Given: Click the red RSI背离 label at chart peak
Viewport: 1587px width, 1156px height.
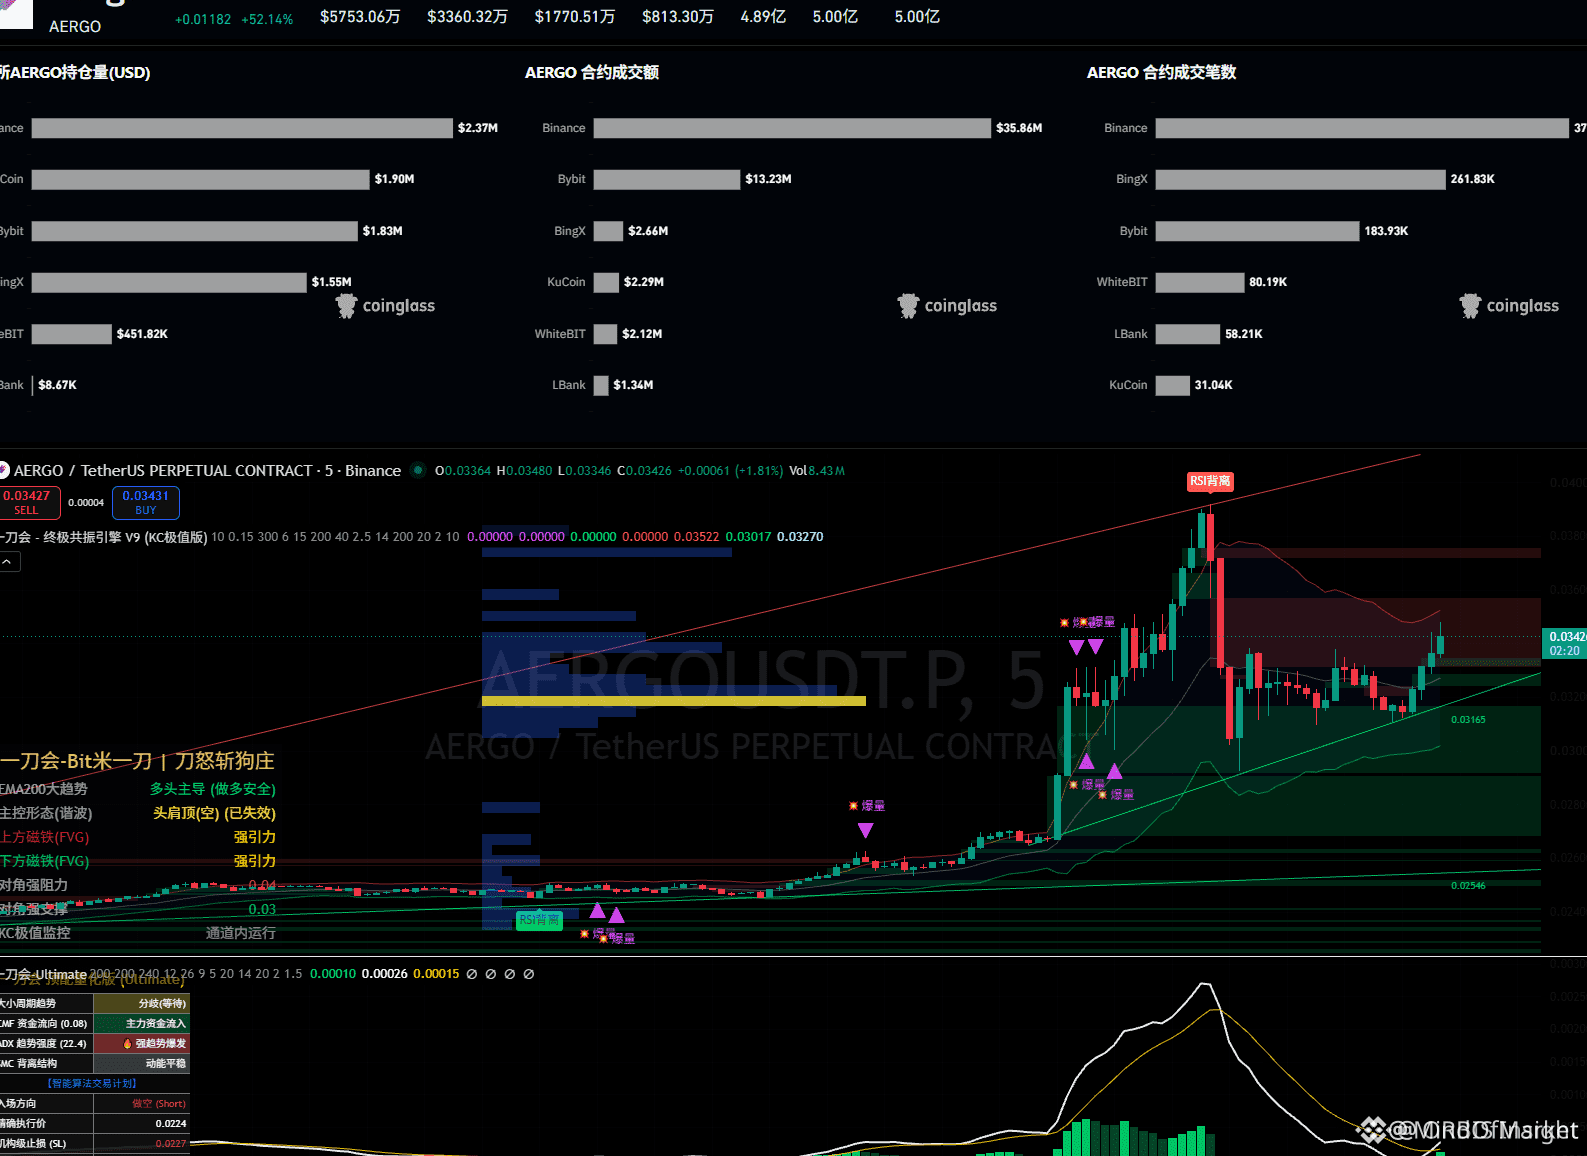Looking at the screenshot, I should pos(1210,481).
